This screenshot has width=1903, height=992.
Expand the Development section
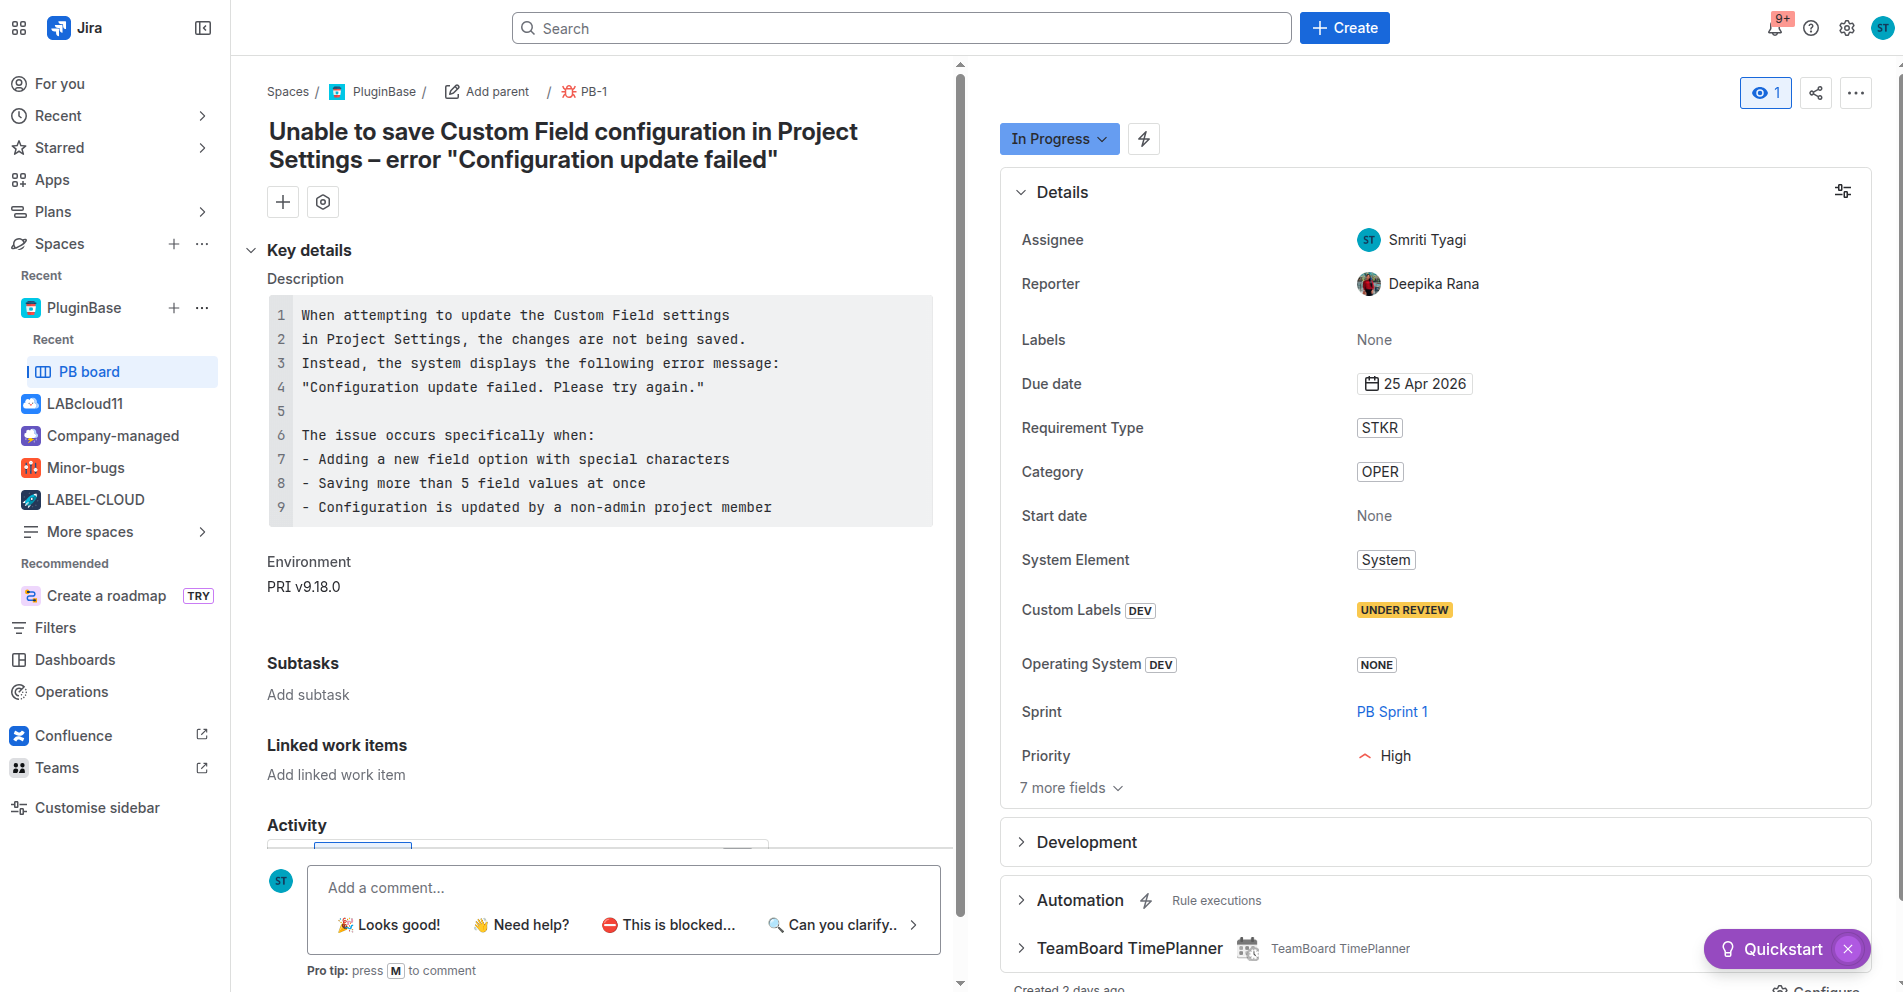coord(1021,842)
